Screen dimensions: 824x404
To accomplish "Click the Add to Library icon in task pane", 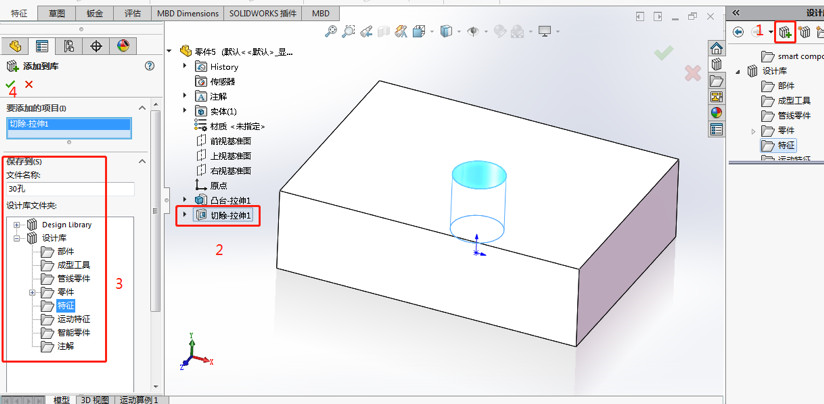I will (x=785, y=32).
